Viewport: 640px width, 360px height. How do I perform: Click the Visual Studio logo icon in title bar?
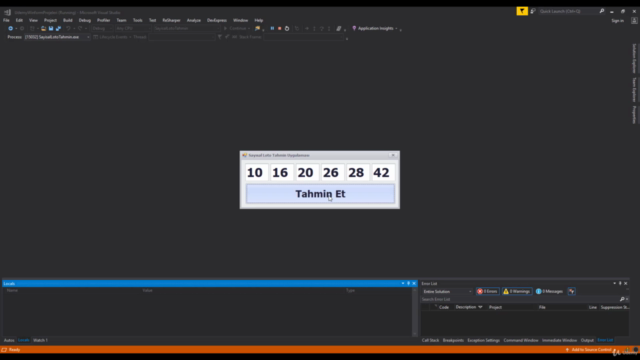tap(7, 12)
